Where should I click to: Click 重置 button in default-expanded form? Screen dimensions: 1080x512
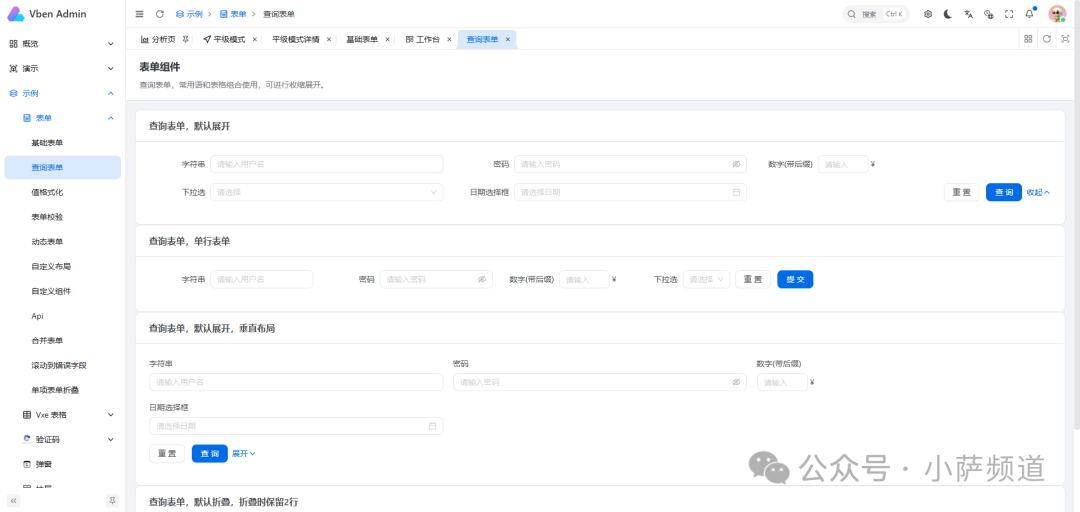[962, 192]
